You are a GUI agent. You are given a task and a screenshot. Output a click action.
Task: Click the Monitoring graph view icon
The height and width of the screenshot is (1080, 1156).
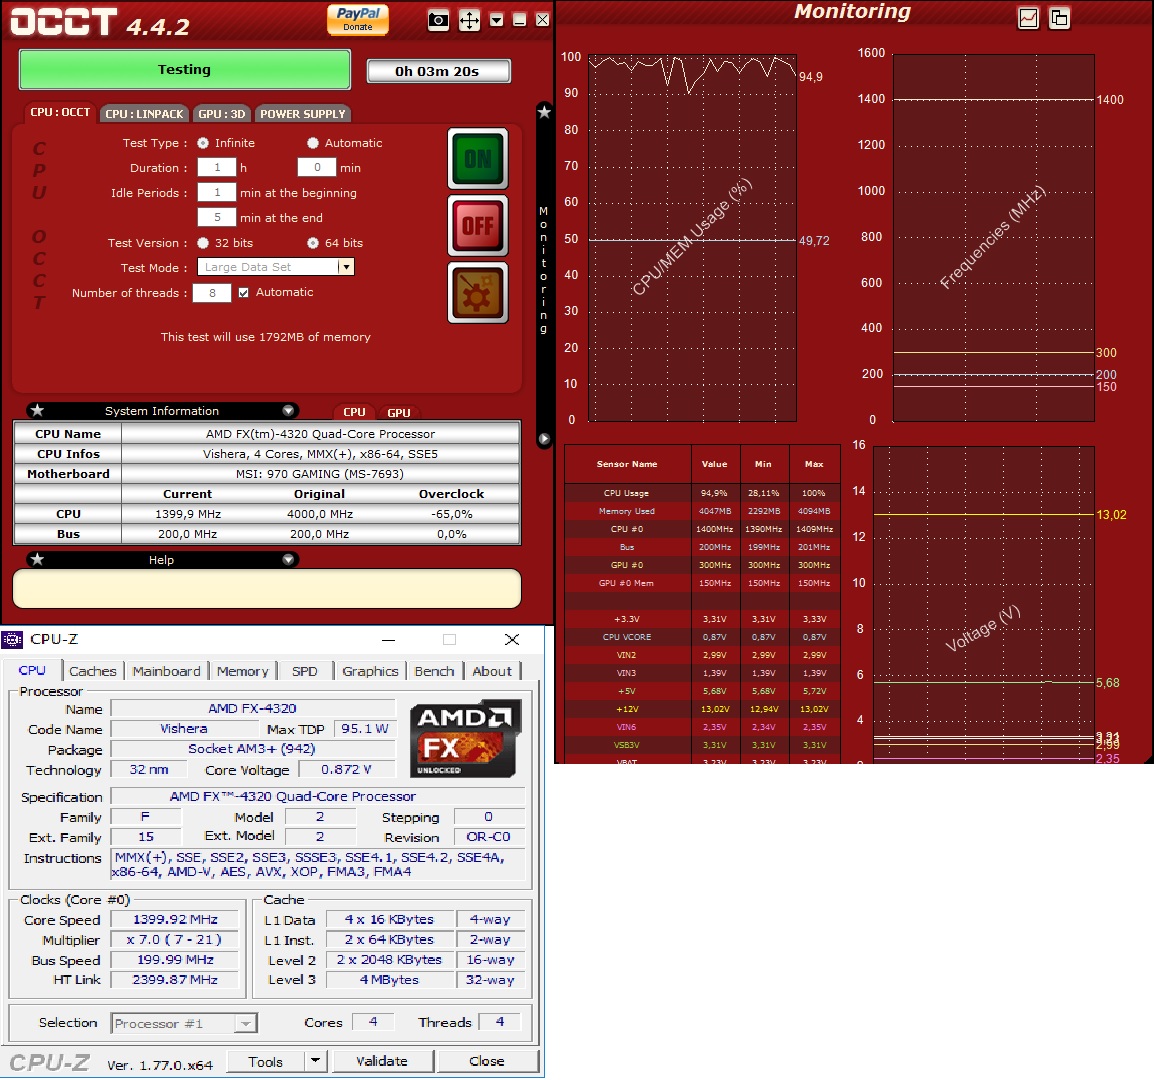coord(1028,18)
